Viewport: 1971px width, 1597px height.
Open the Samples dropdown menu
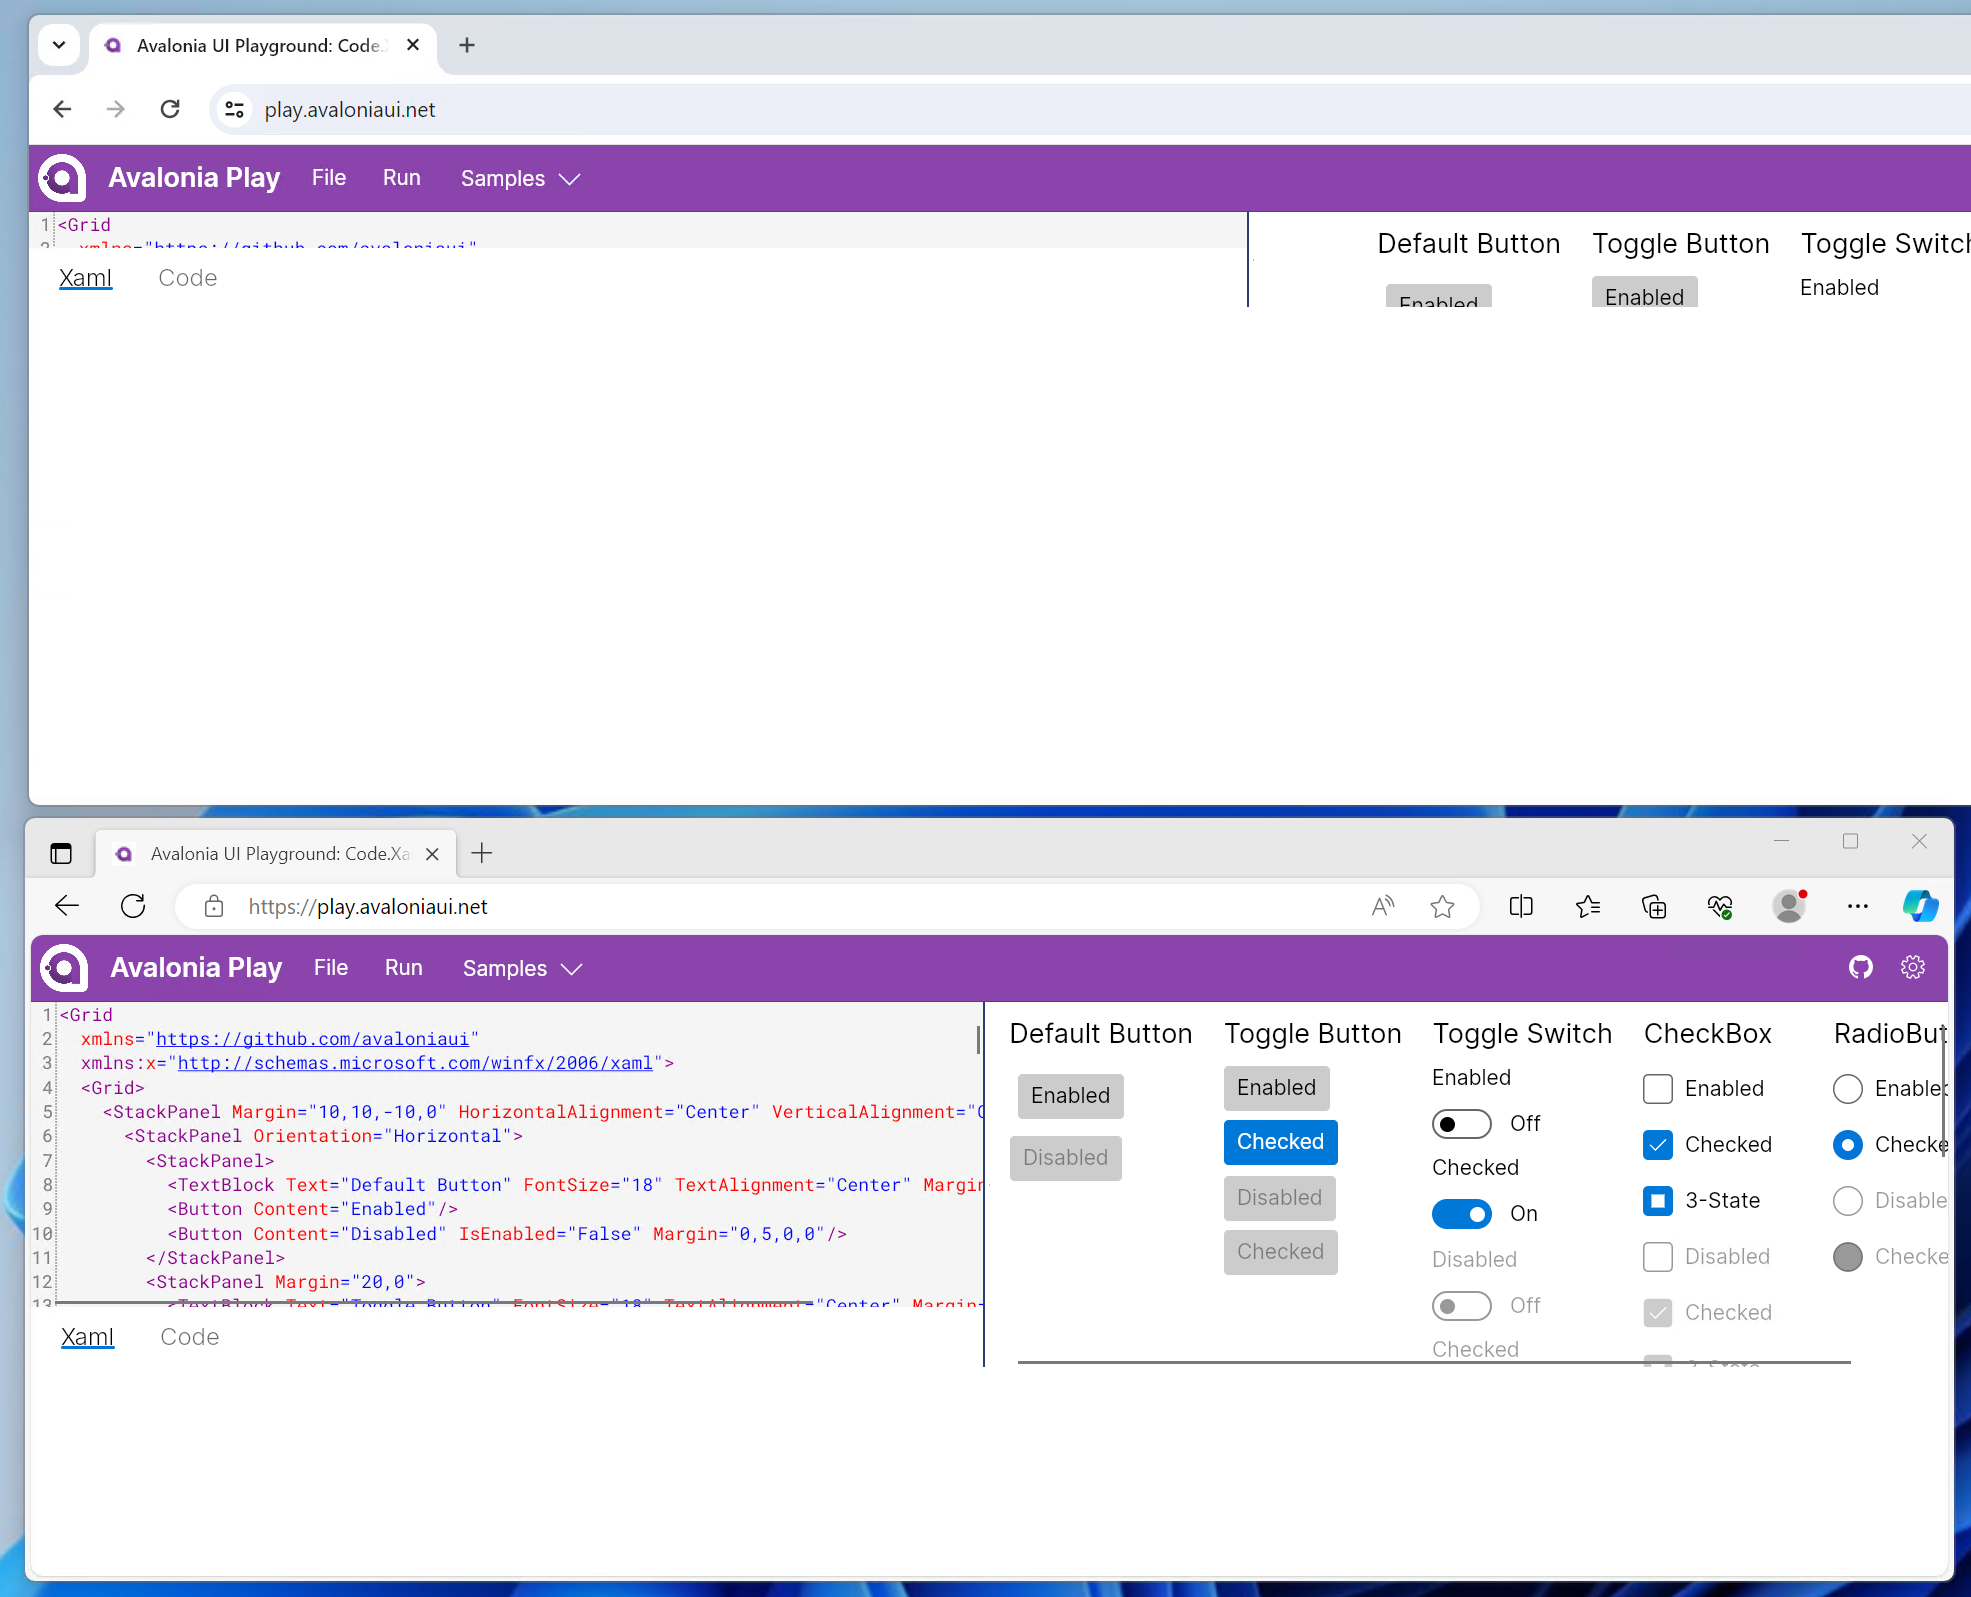pos(519,178)
